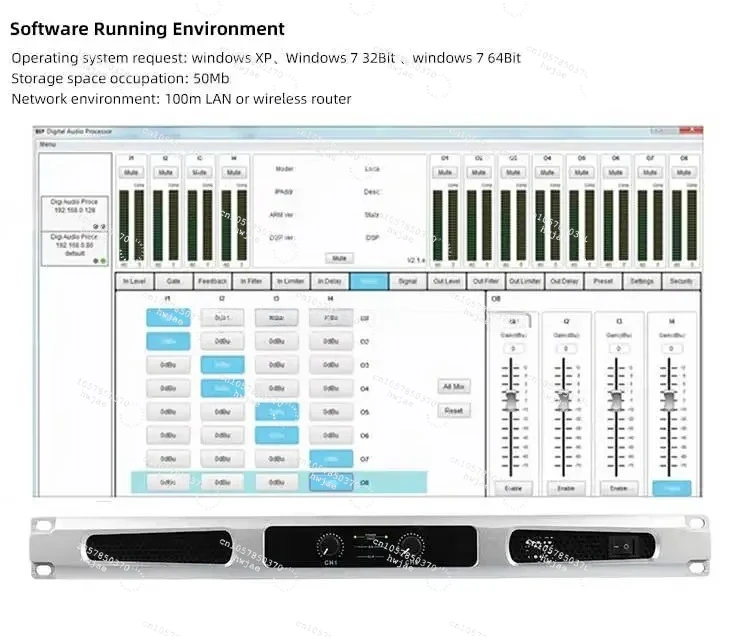Toggle matrix cell I3 to O8
750x639 pixels.
[x=277, y=483]
